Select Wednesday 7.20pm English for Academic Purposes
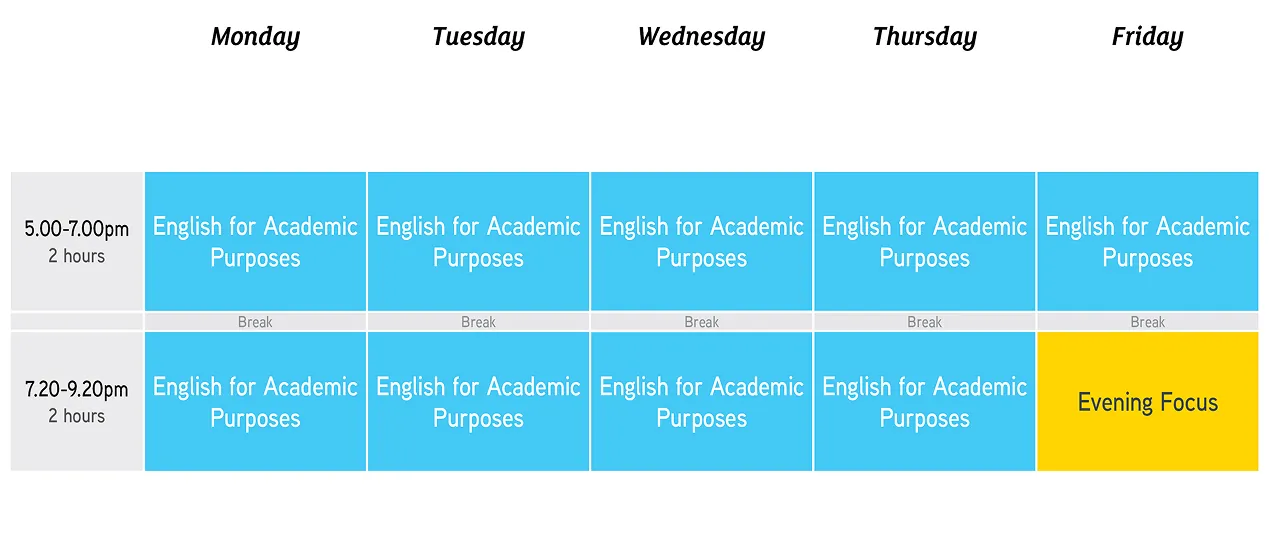Screen dimensions: 1269x550 (x=701, y=401)
